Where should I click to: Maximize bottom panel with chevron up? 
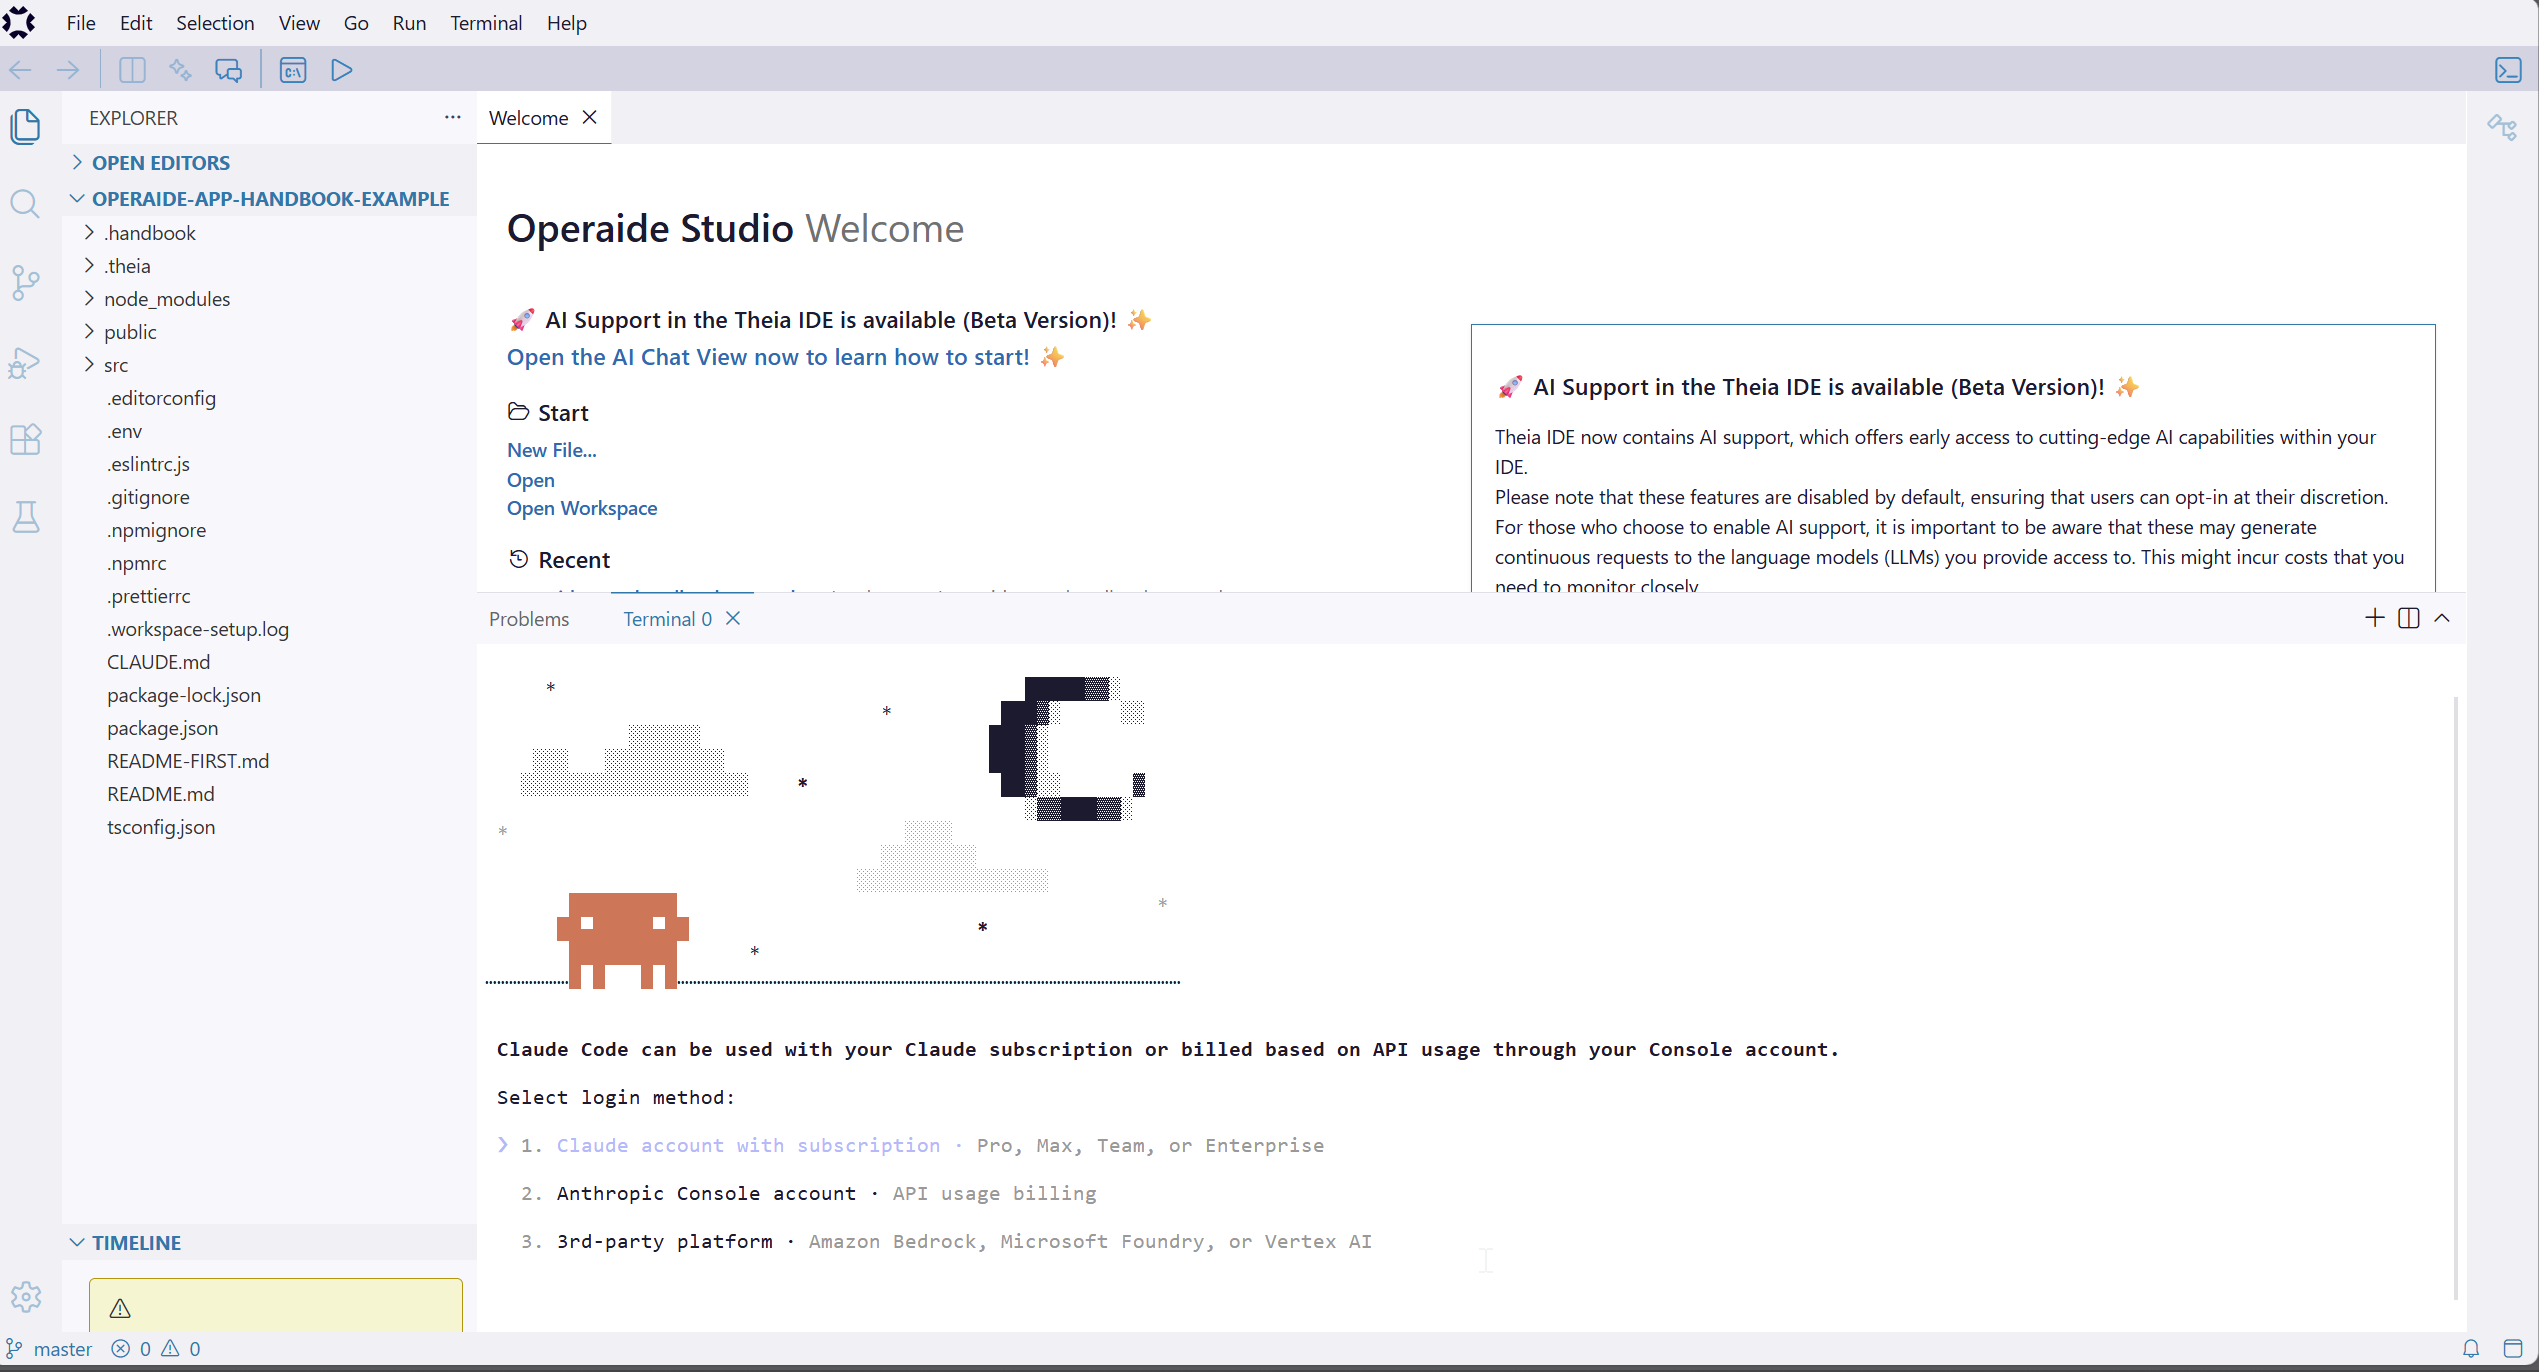click(2442, 618)
